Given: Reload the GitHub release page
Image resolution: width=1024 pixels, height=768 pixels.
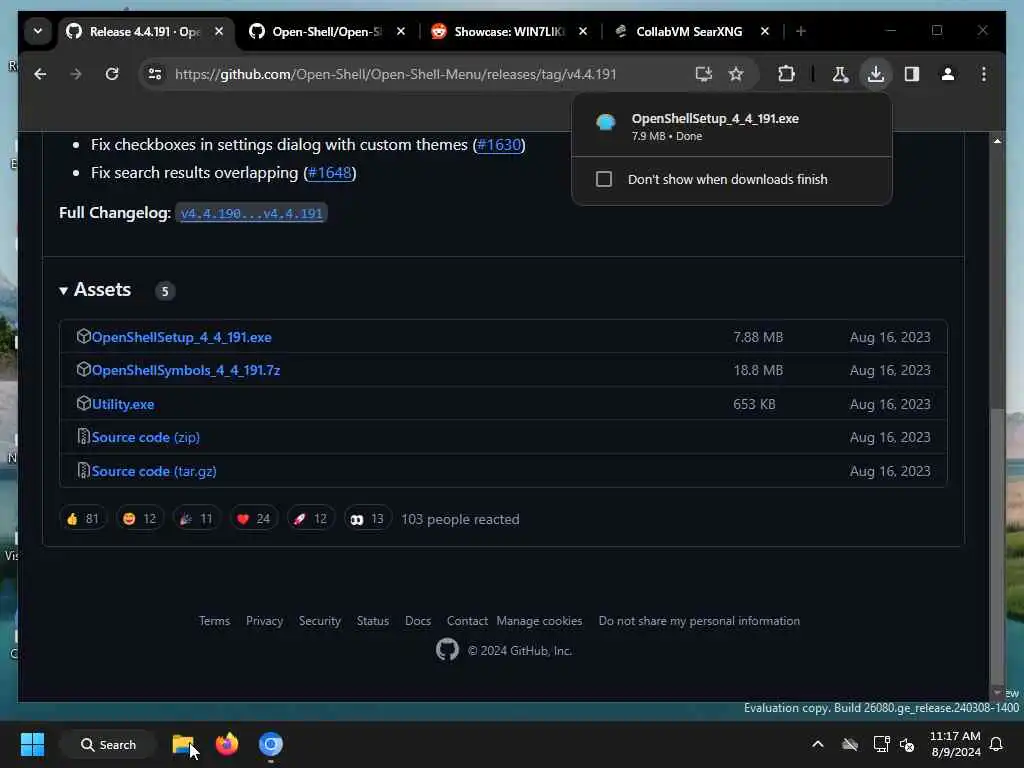Looking at the screenshot, I should click(x=112, y=74).
